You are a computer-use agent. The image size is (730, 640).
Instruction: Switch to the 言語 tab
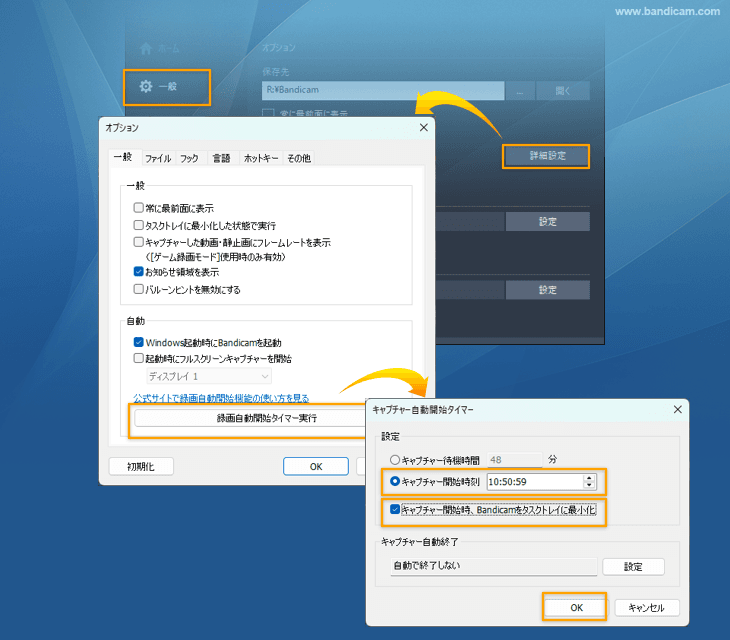tap(221, 158)
